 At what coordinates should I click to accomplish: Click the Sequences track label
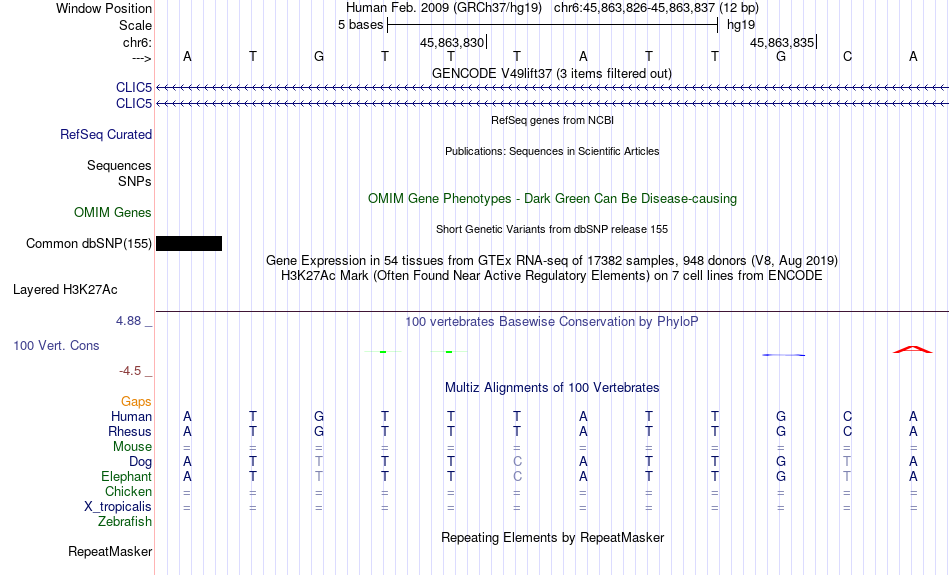click(x=119, y=165)
